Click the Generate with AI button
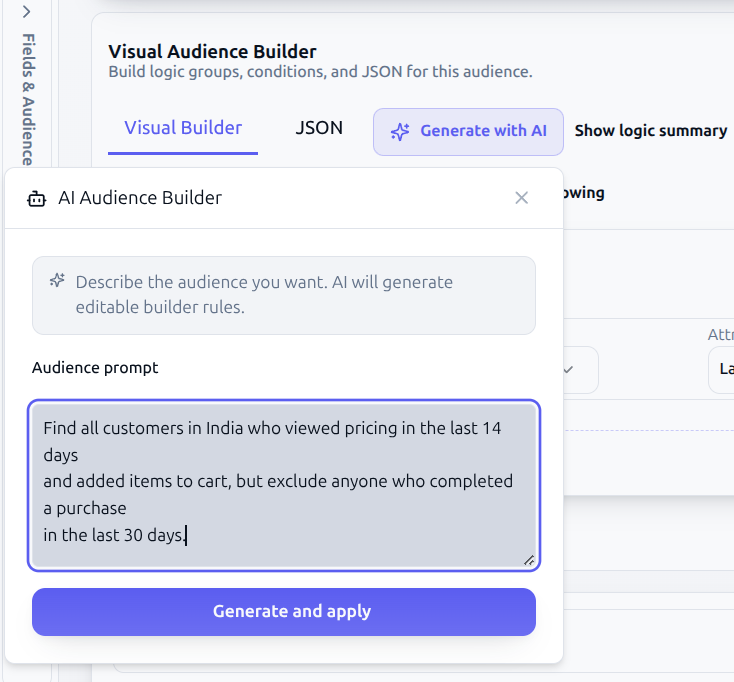Screen dimensions: 734x682 468,132
